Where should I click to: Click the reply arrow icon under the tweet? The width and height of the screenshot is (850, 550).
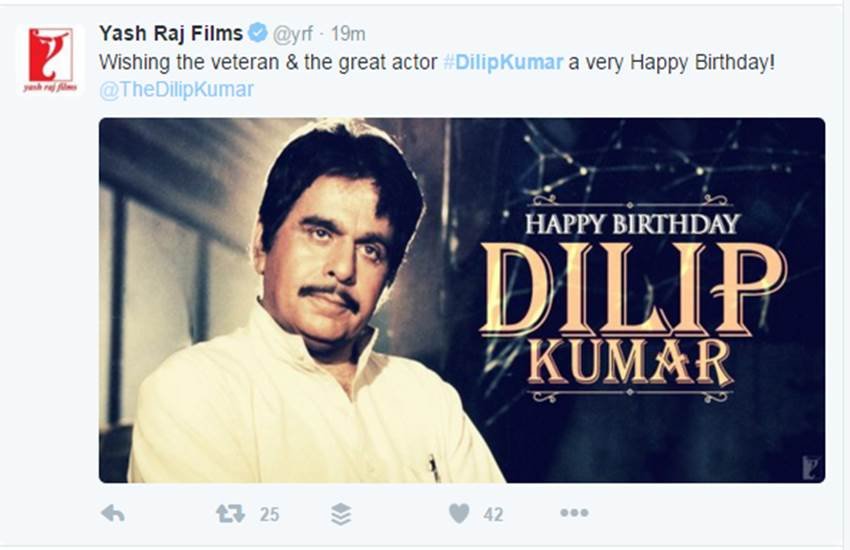pos(113,513)
